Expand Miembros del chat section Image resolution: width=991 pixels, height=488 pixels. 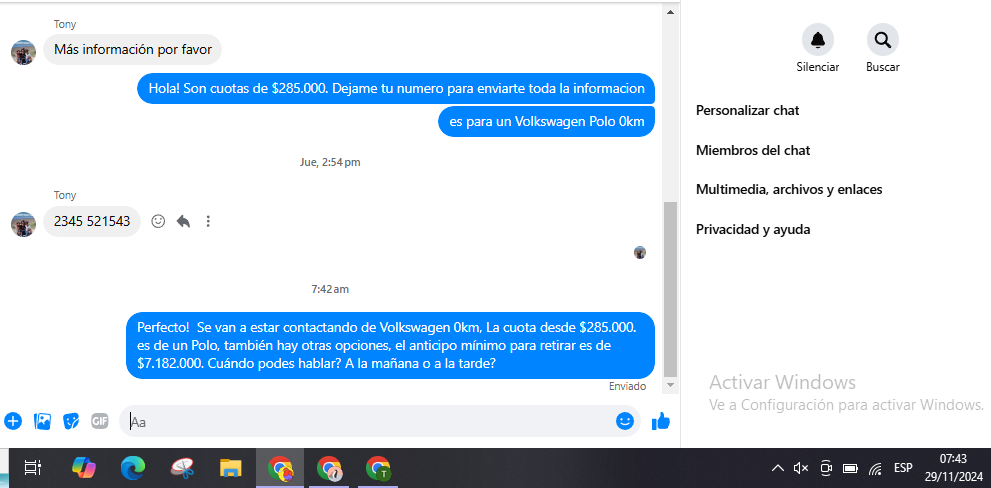[753, 150]
